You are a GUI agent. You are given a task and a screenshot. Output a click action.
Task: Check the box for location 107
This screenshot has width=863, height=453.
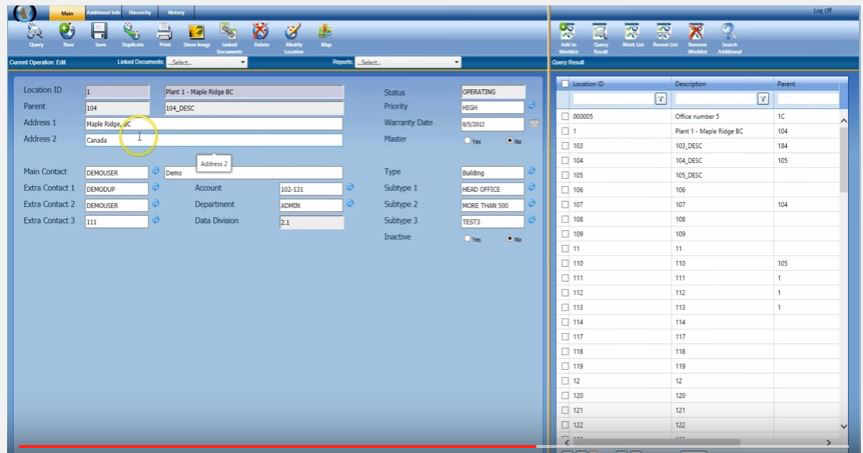(x=565, y=204)
